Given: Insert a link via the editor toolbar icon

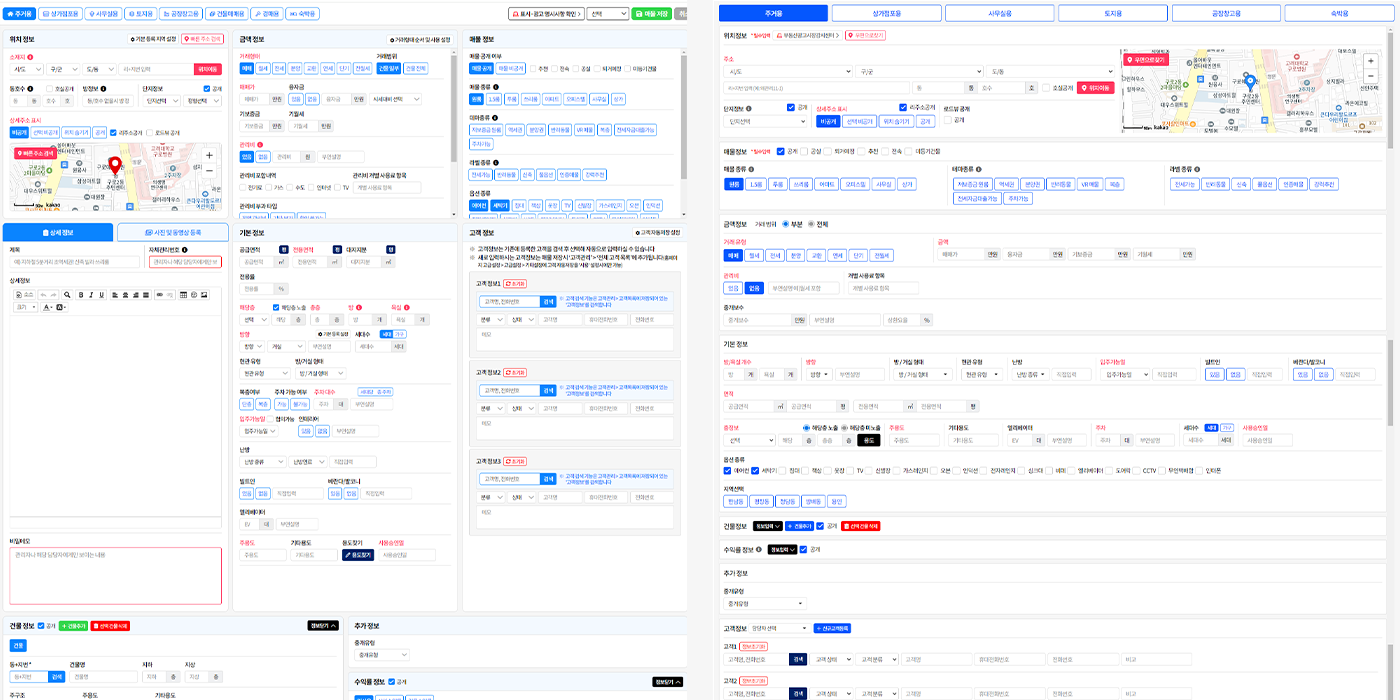Looking at the screenshot, I should coord(159,295).
